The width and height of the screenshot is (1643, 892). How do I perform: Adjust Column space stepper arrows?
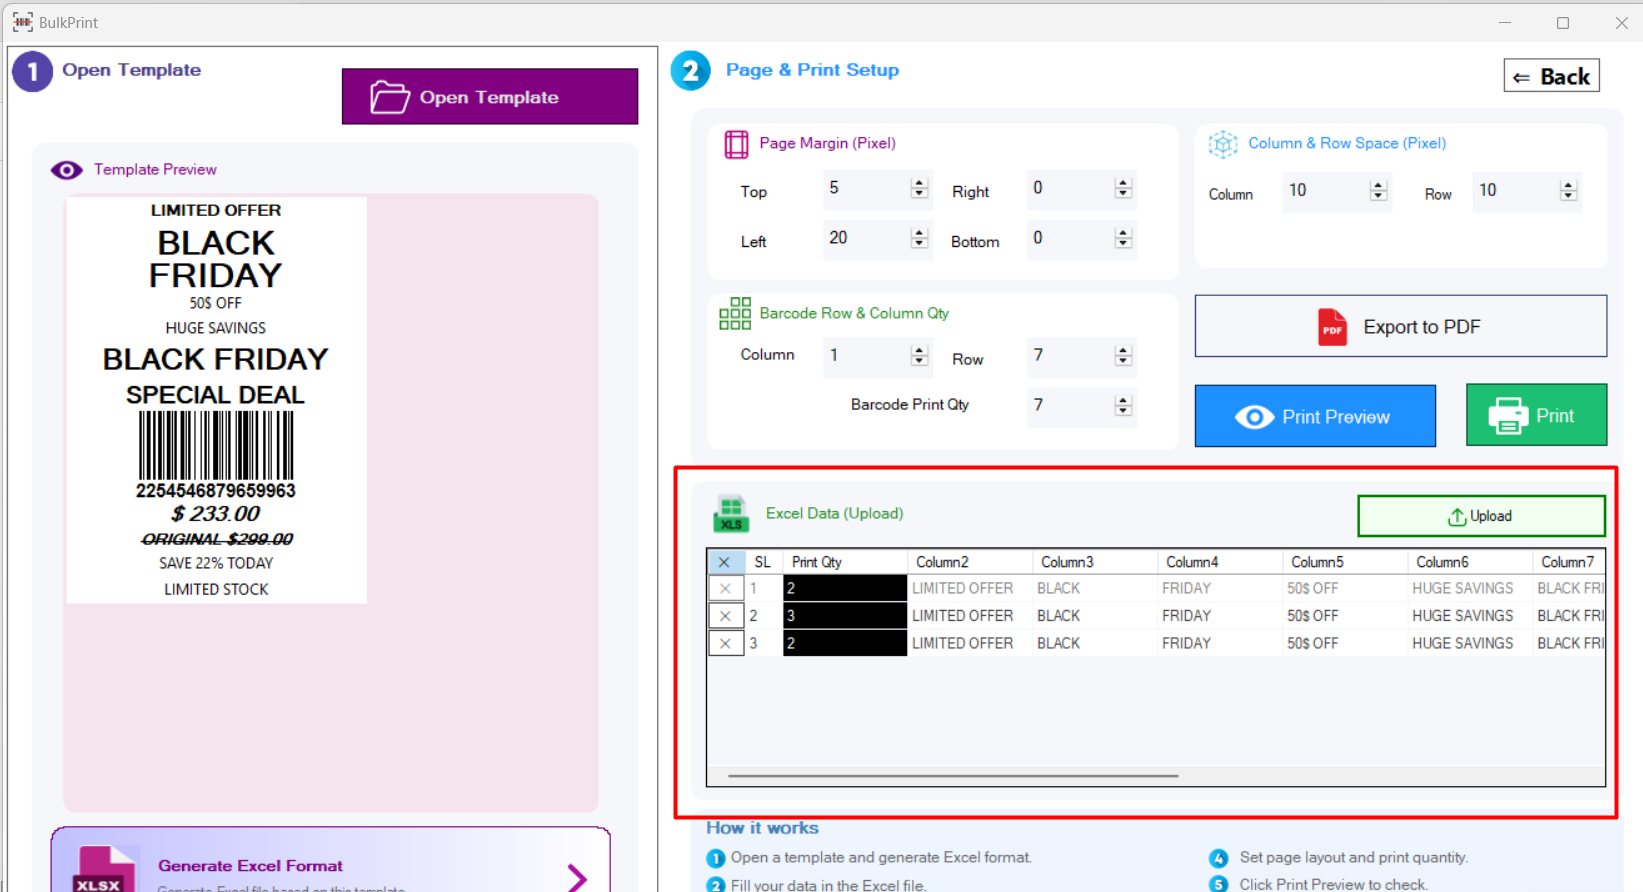(1378, 190)
